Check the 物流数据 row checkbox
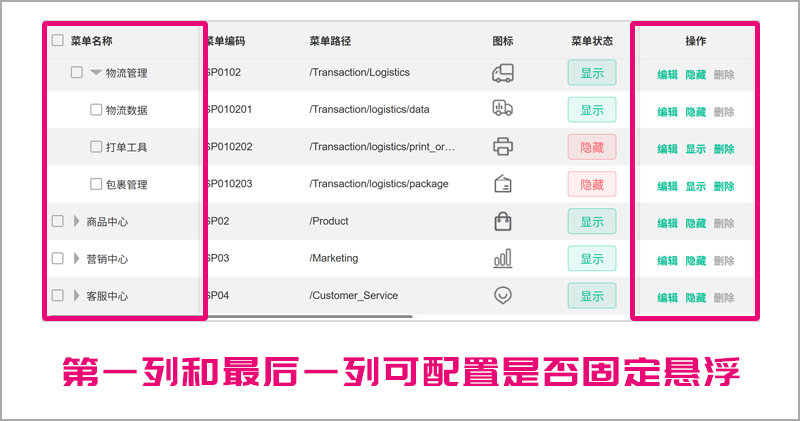800x421 pixels. pos(96,110)
